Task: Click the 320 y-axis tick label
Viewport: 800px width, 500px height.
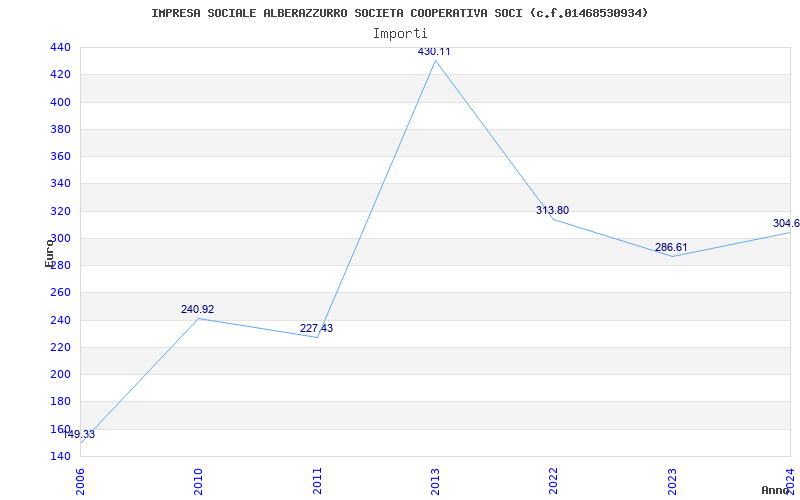Action: [60, 211]
